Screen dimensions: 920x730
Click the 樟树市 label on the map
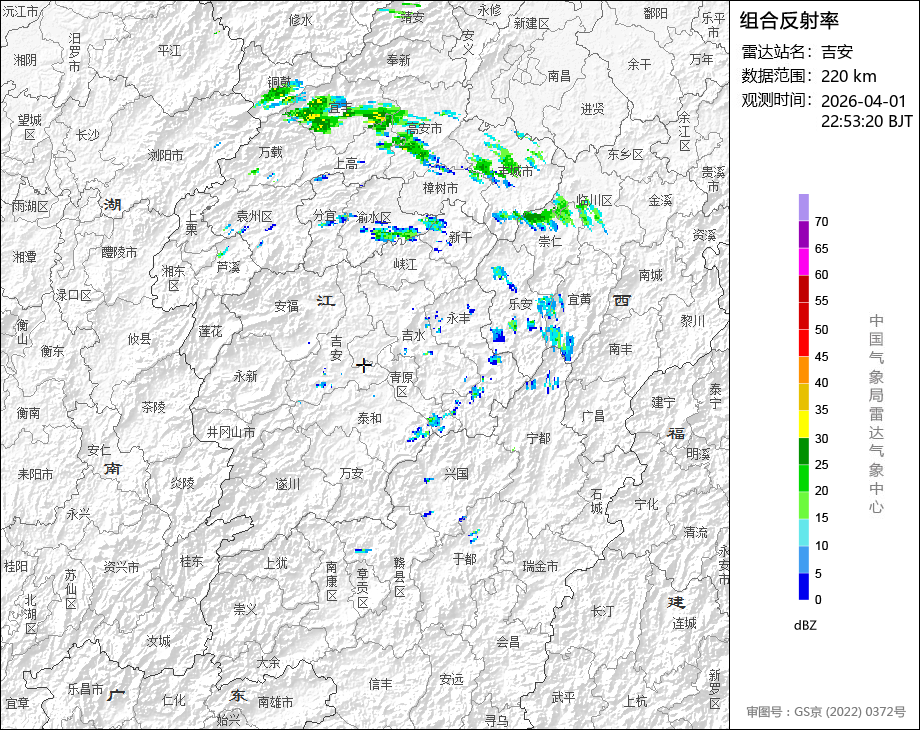(x=441, y=188)
